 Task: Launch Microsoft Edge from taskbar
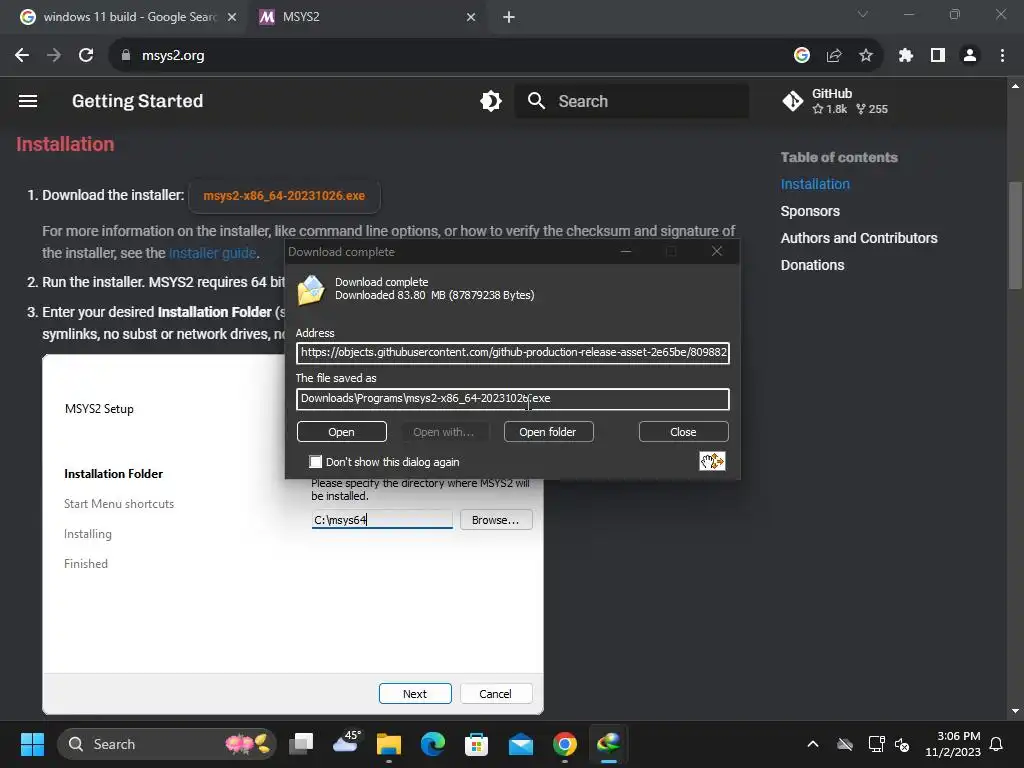(x=432, y=744)
